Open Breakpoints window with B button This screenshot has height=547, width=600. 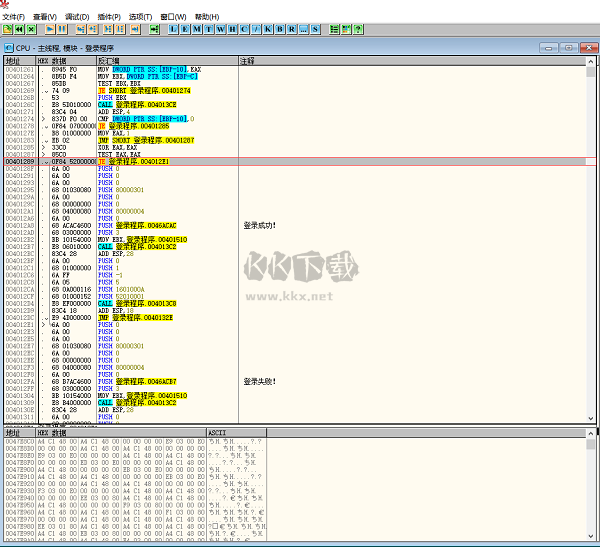click(280, 30)
